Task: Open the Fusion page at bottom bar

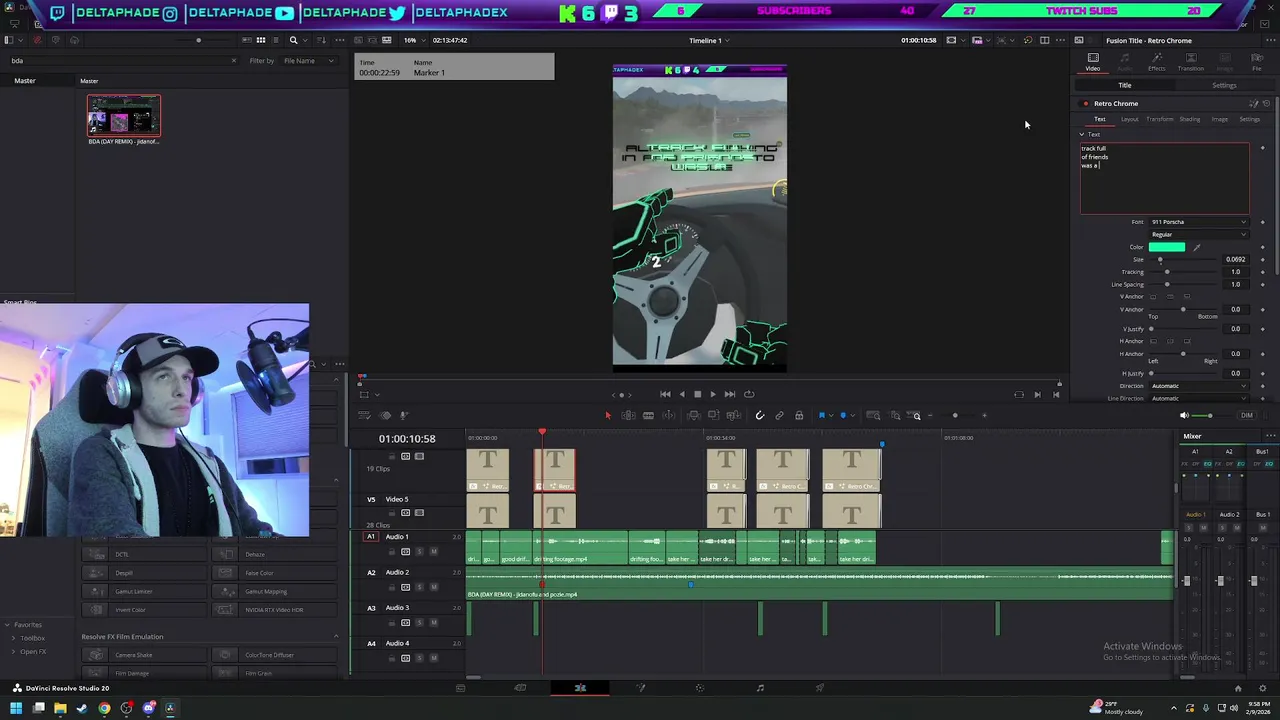Action: coord(641,688)
